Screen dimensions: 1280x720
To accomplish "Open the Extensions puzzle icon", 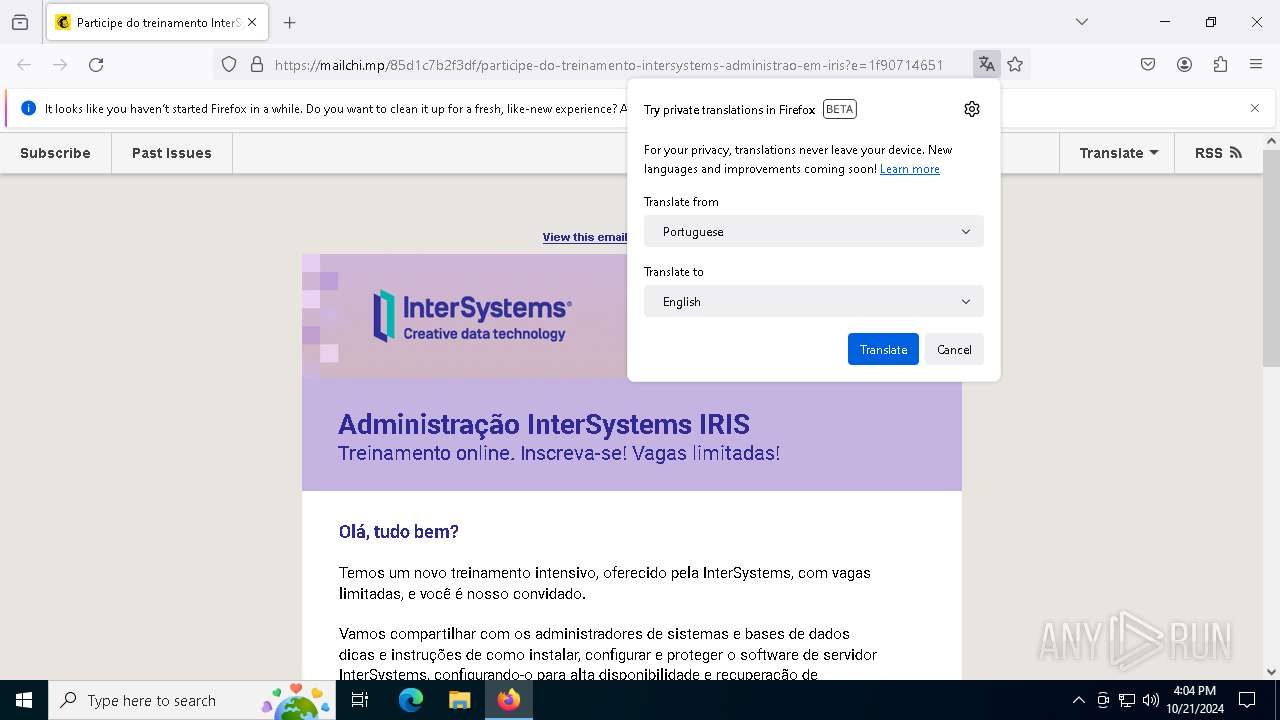I will [x=1220, y=64].
